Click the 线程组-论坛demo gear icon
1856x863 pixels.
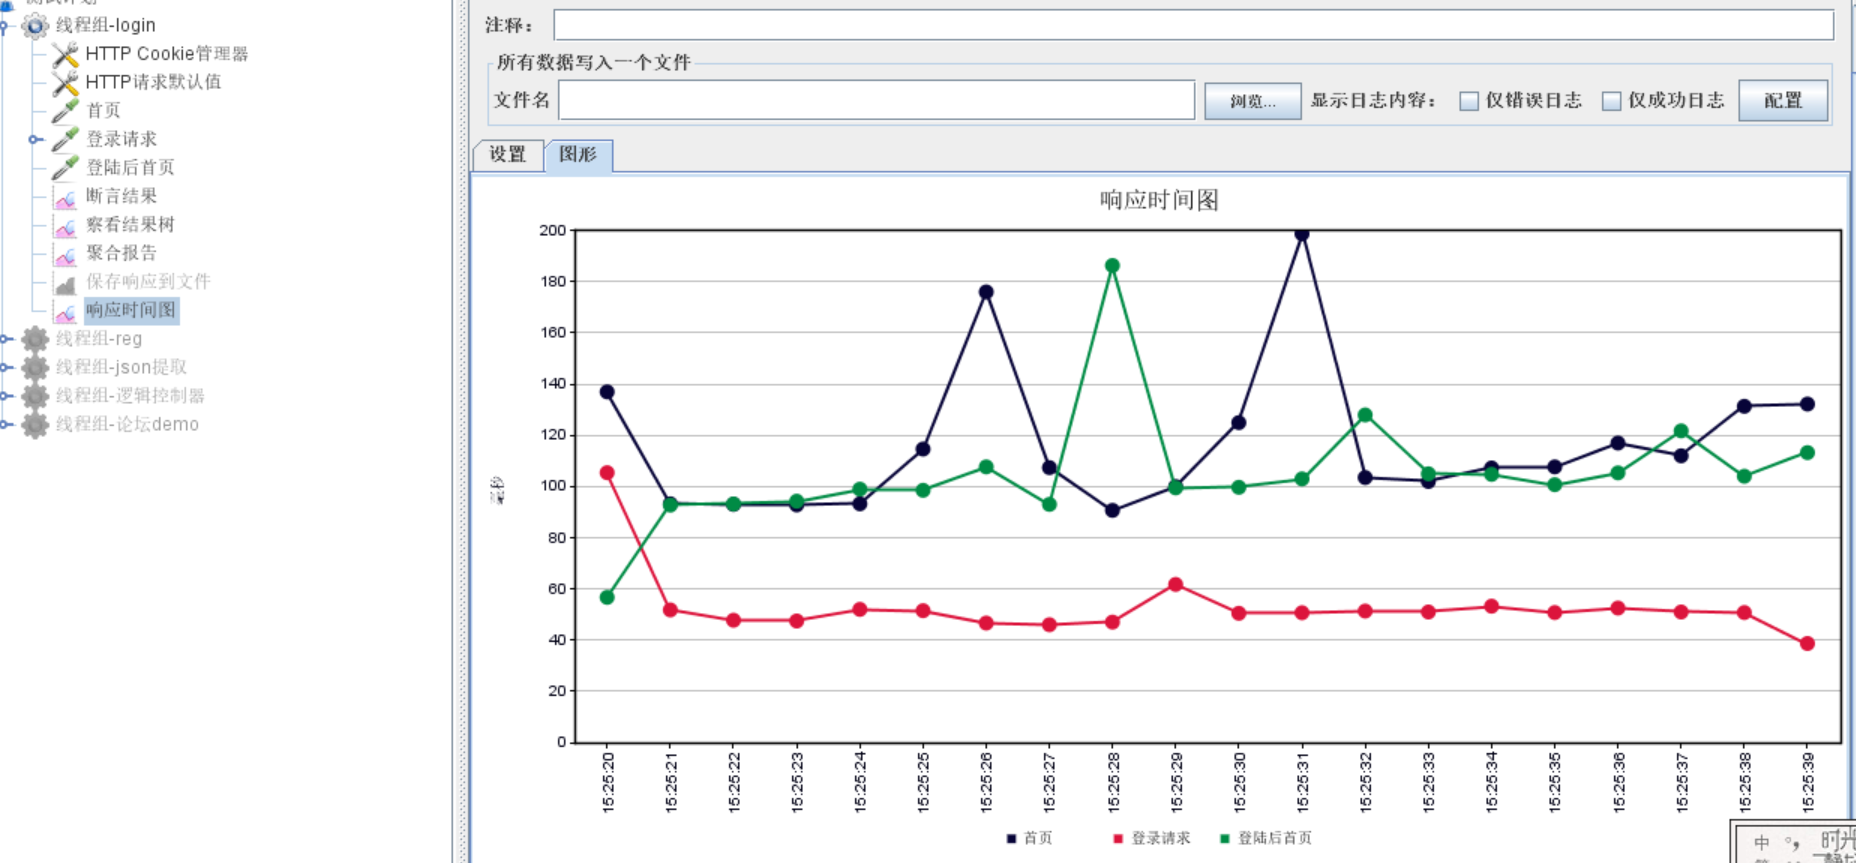point(35,424)
